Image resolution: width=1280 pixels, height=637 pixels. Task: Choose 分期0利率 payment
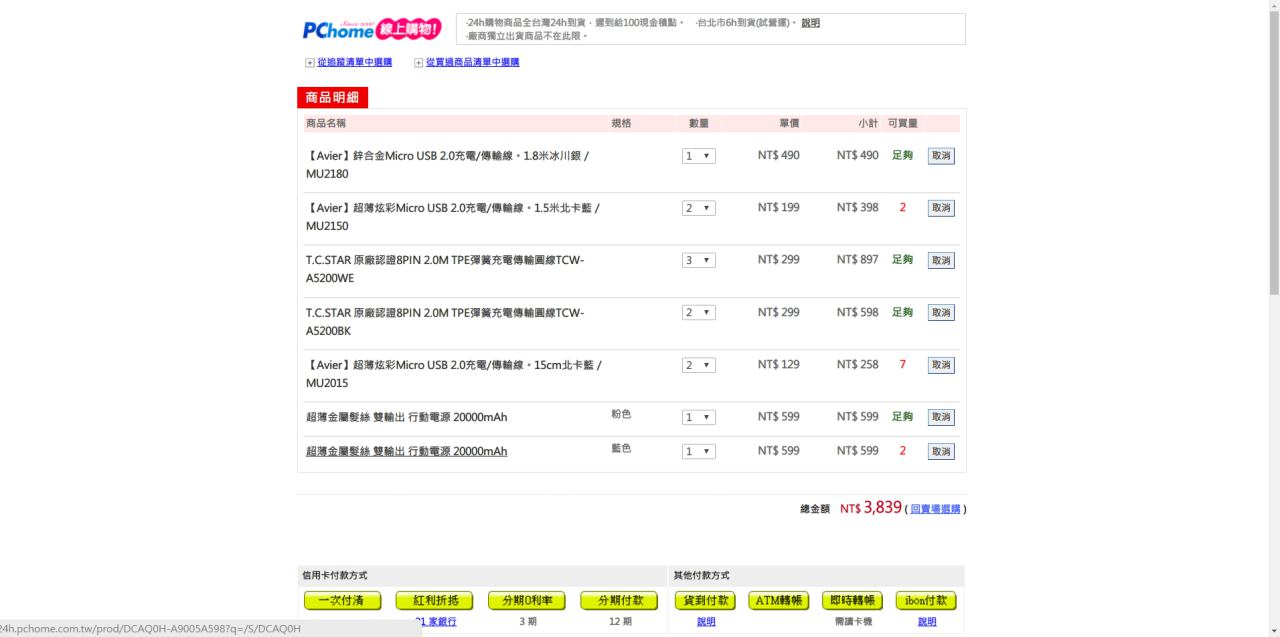(x=527, y=601)
